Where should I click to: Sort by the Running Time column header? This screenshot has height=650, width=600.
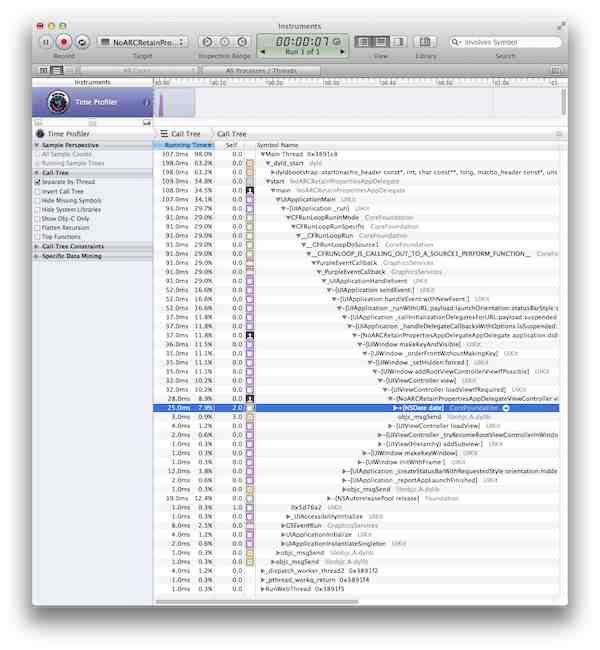point(184,145)
